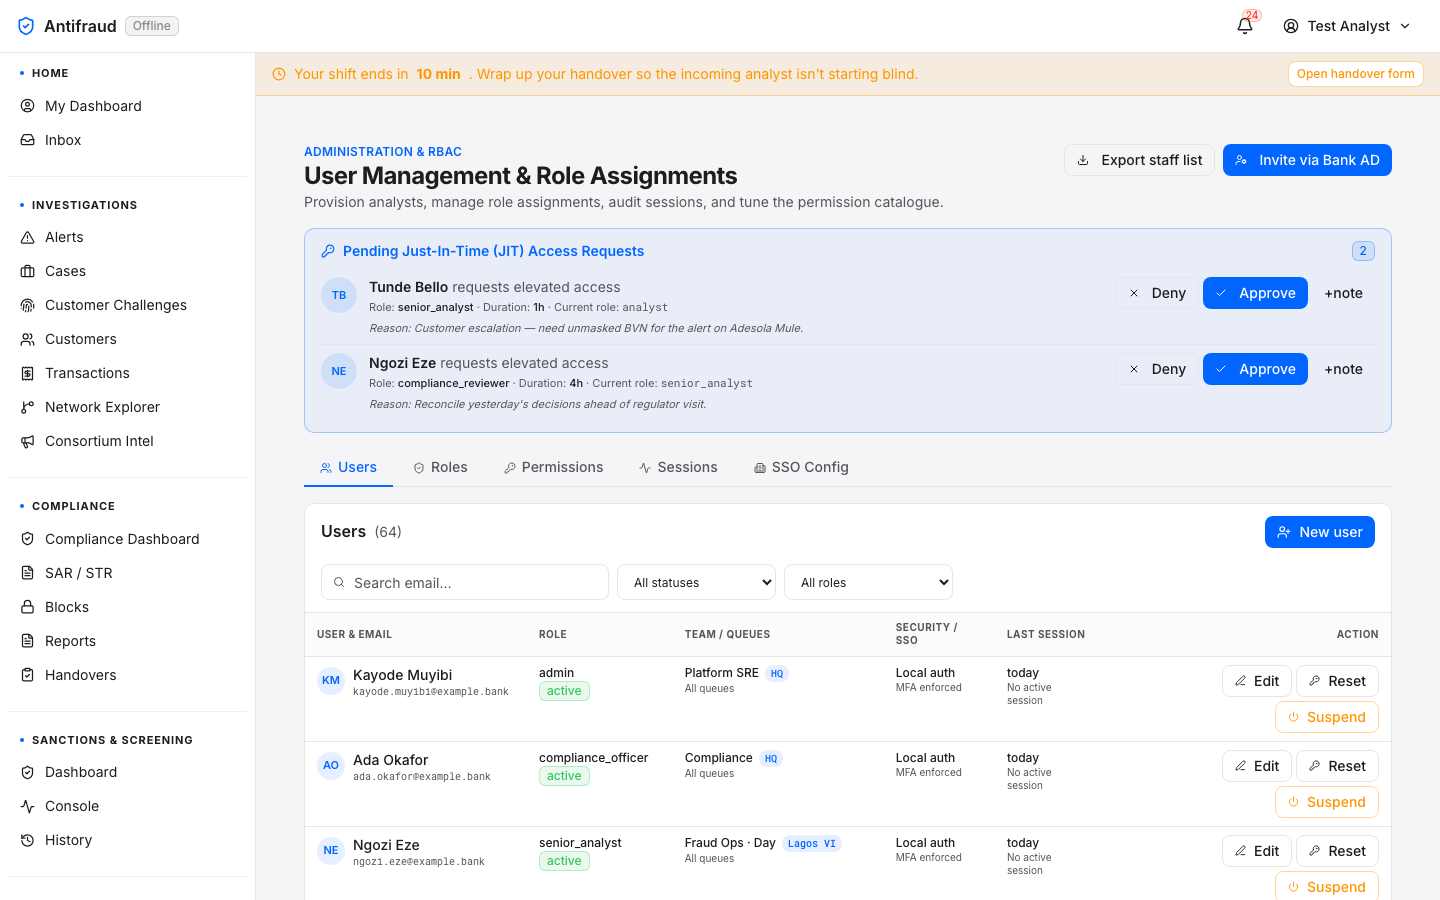The width and height of the screenshot is (1440, 900).
Task: Suspend Kayode Muyibi's account
Action: (1326, 717)
